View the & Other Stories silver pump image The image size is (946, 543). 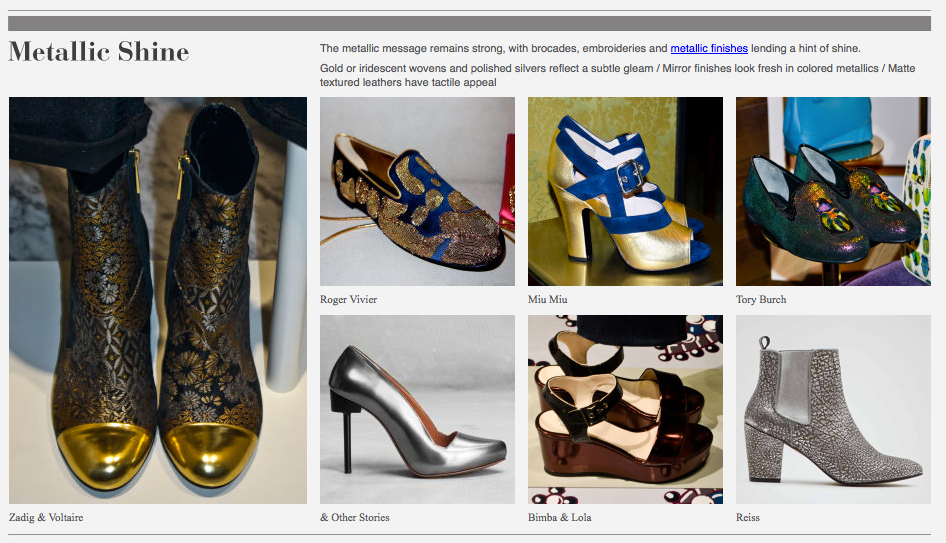[x=417, y=409]
